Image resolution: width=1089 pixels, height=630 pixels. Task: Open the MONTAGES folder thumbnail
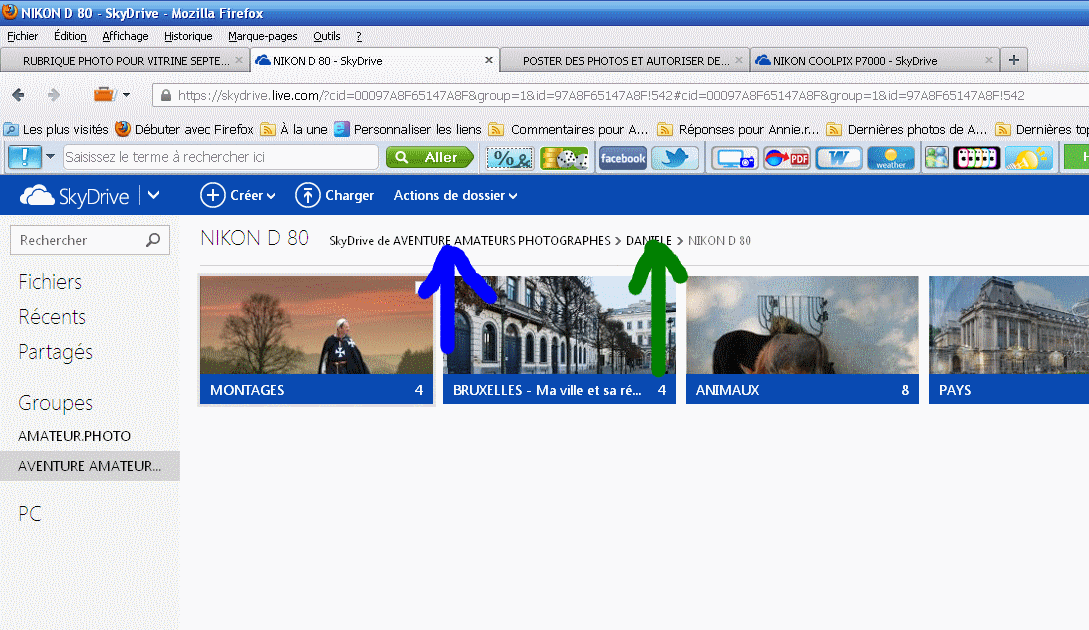tap(316, 340)
